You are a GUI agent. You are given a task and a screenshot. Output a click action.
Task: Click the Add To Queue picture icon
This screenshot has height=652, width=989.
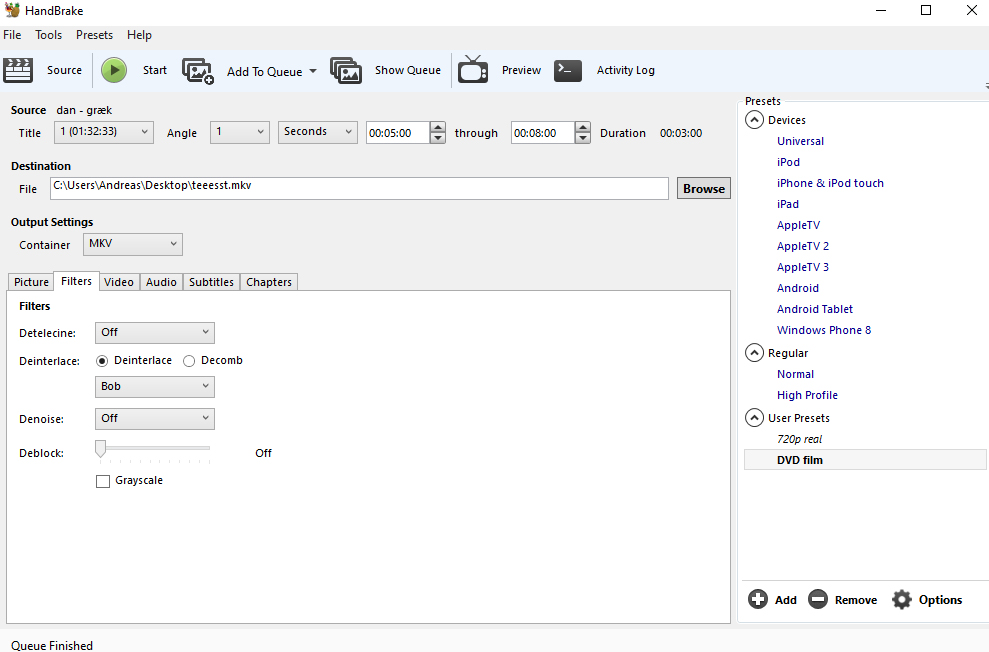click(x=198, y=71)
